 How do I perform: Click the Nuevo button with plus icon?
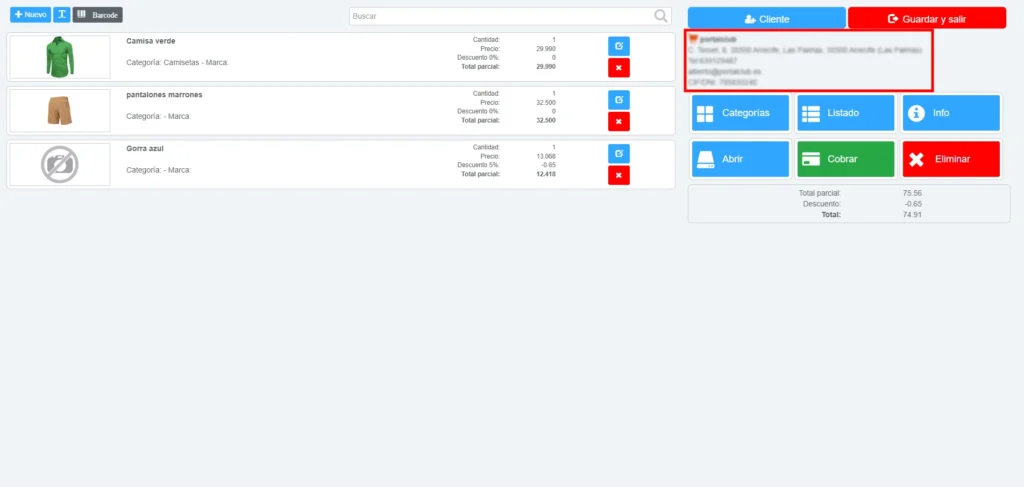(x=30, y=14)
